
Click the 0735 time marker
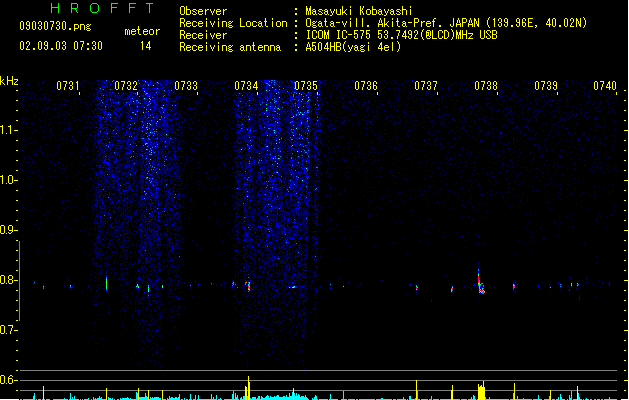coord(306,86)
